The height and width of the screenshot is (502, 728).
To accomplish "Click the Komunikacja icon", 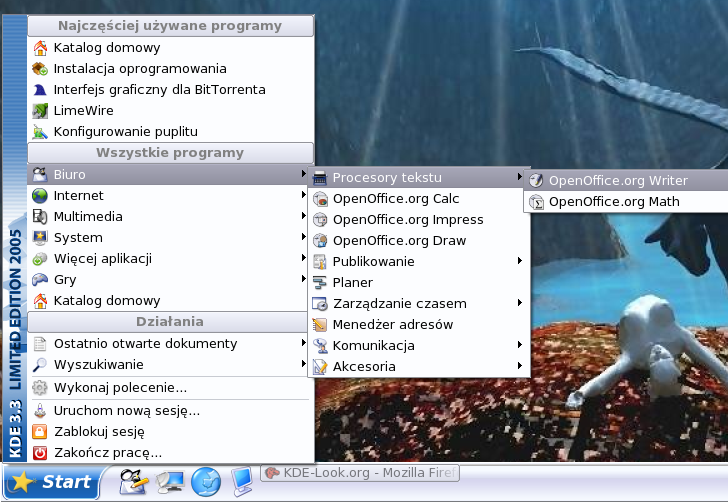I will 320,346.
